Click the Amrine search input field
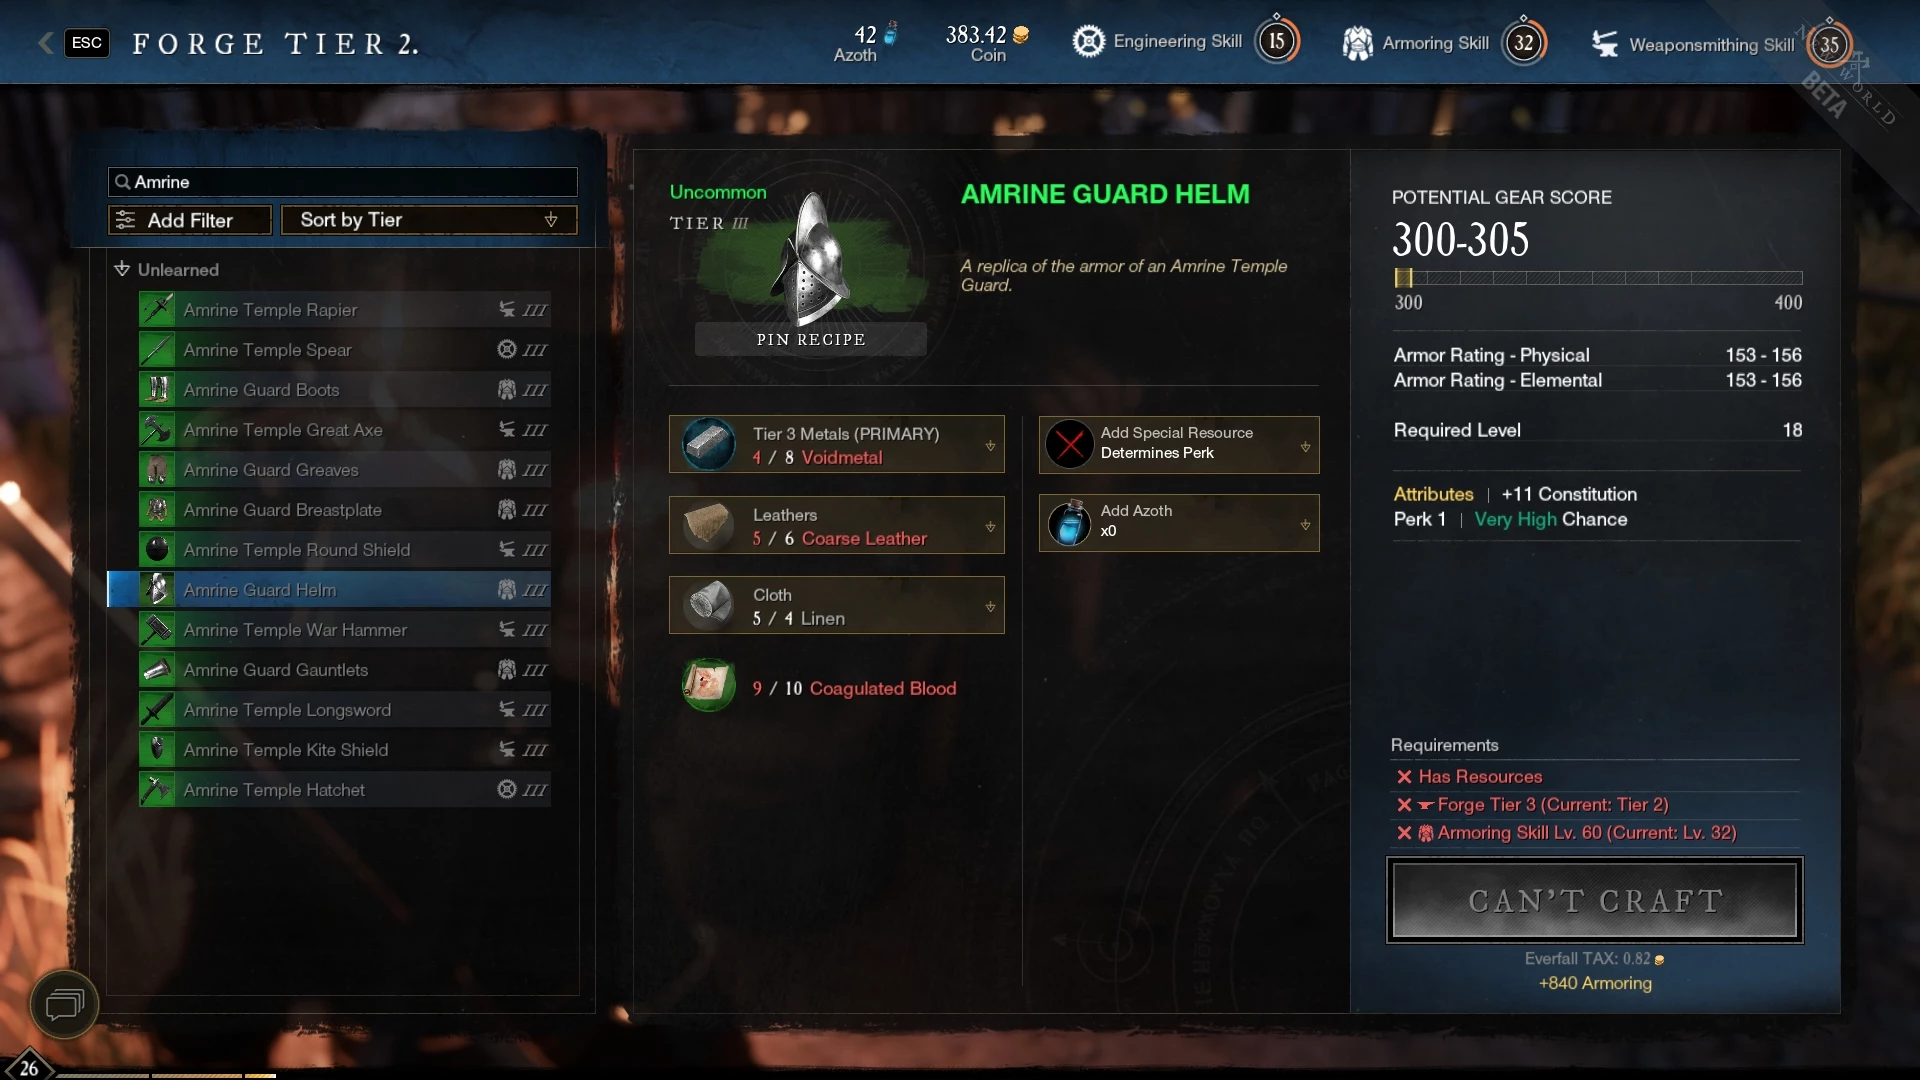The width and height of the screenshot is (1920, 1080). [x=342, y=182]
